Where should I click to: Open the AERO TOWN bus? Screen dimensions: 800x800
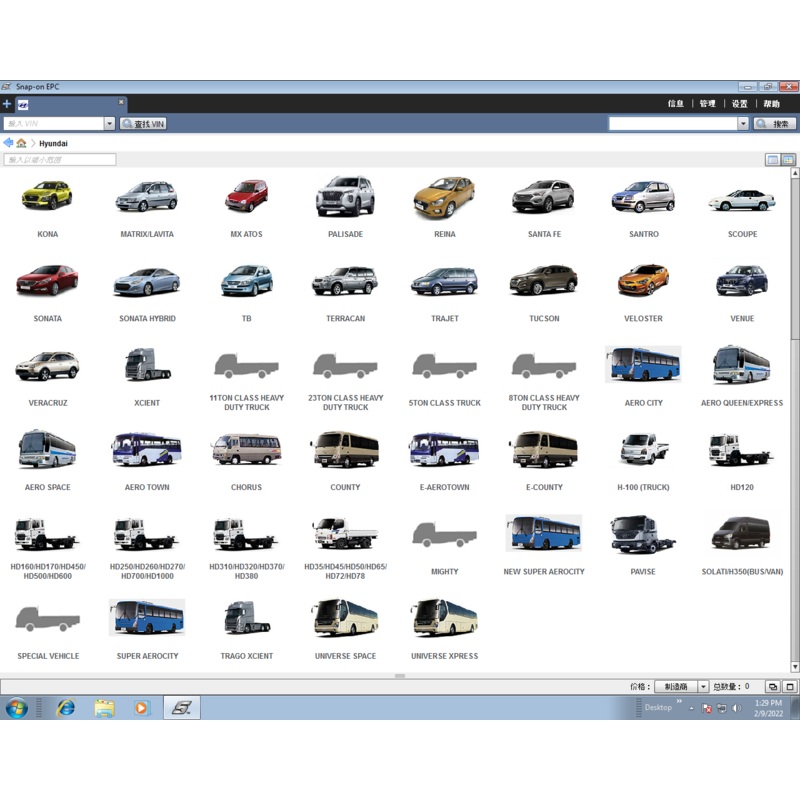coord(147,449)
